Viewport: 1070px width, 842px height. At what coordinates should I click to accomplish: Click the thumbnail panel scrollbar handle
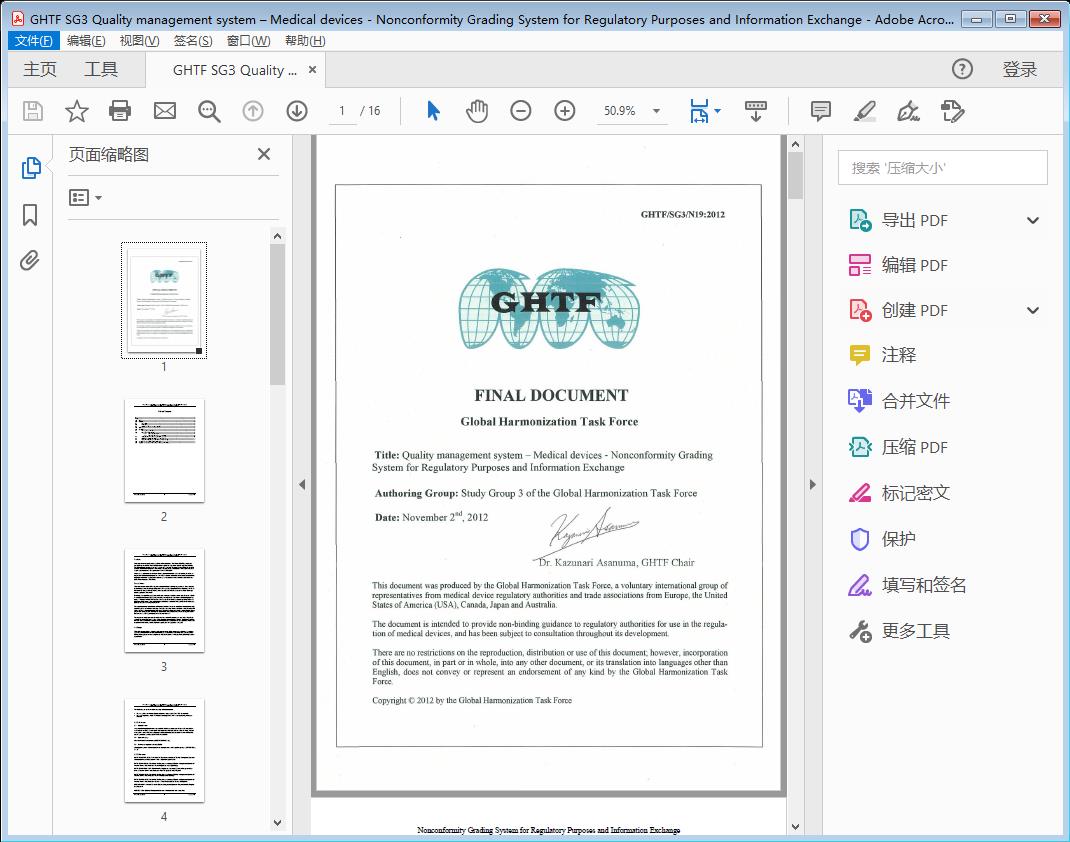(x=277, y=315)
